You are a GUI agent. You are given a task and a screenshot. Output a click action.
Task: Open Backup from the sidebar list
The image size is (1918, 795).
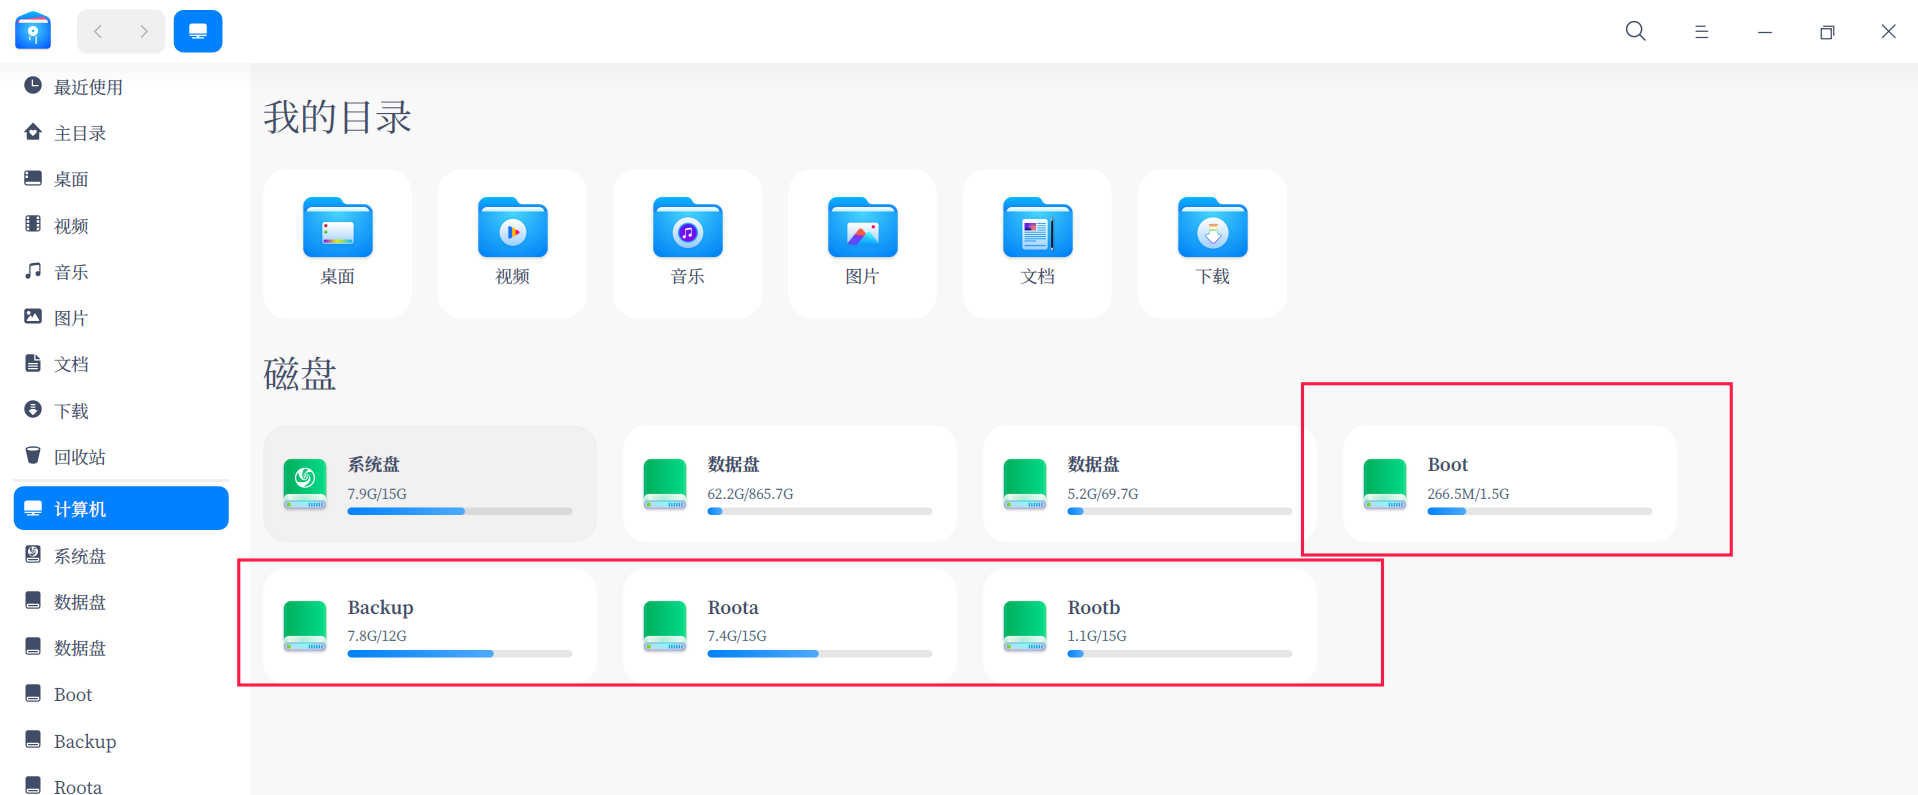[x=121, y=741]
